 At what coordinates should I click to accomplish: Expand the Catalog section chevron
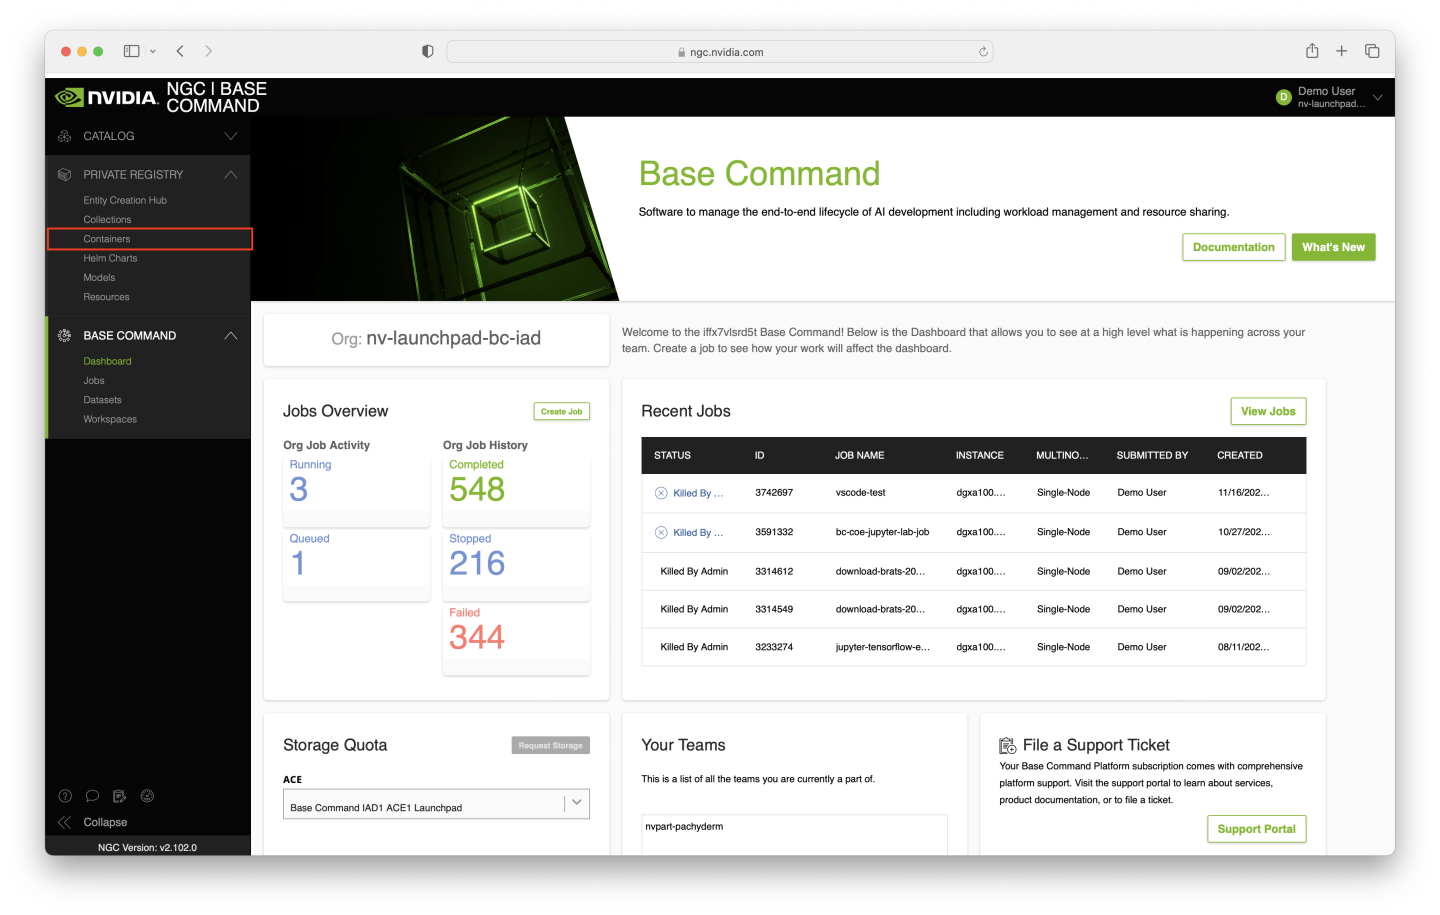[231, 136]
